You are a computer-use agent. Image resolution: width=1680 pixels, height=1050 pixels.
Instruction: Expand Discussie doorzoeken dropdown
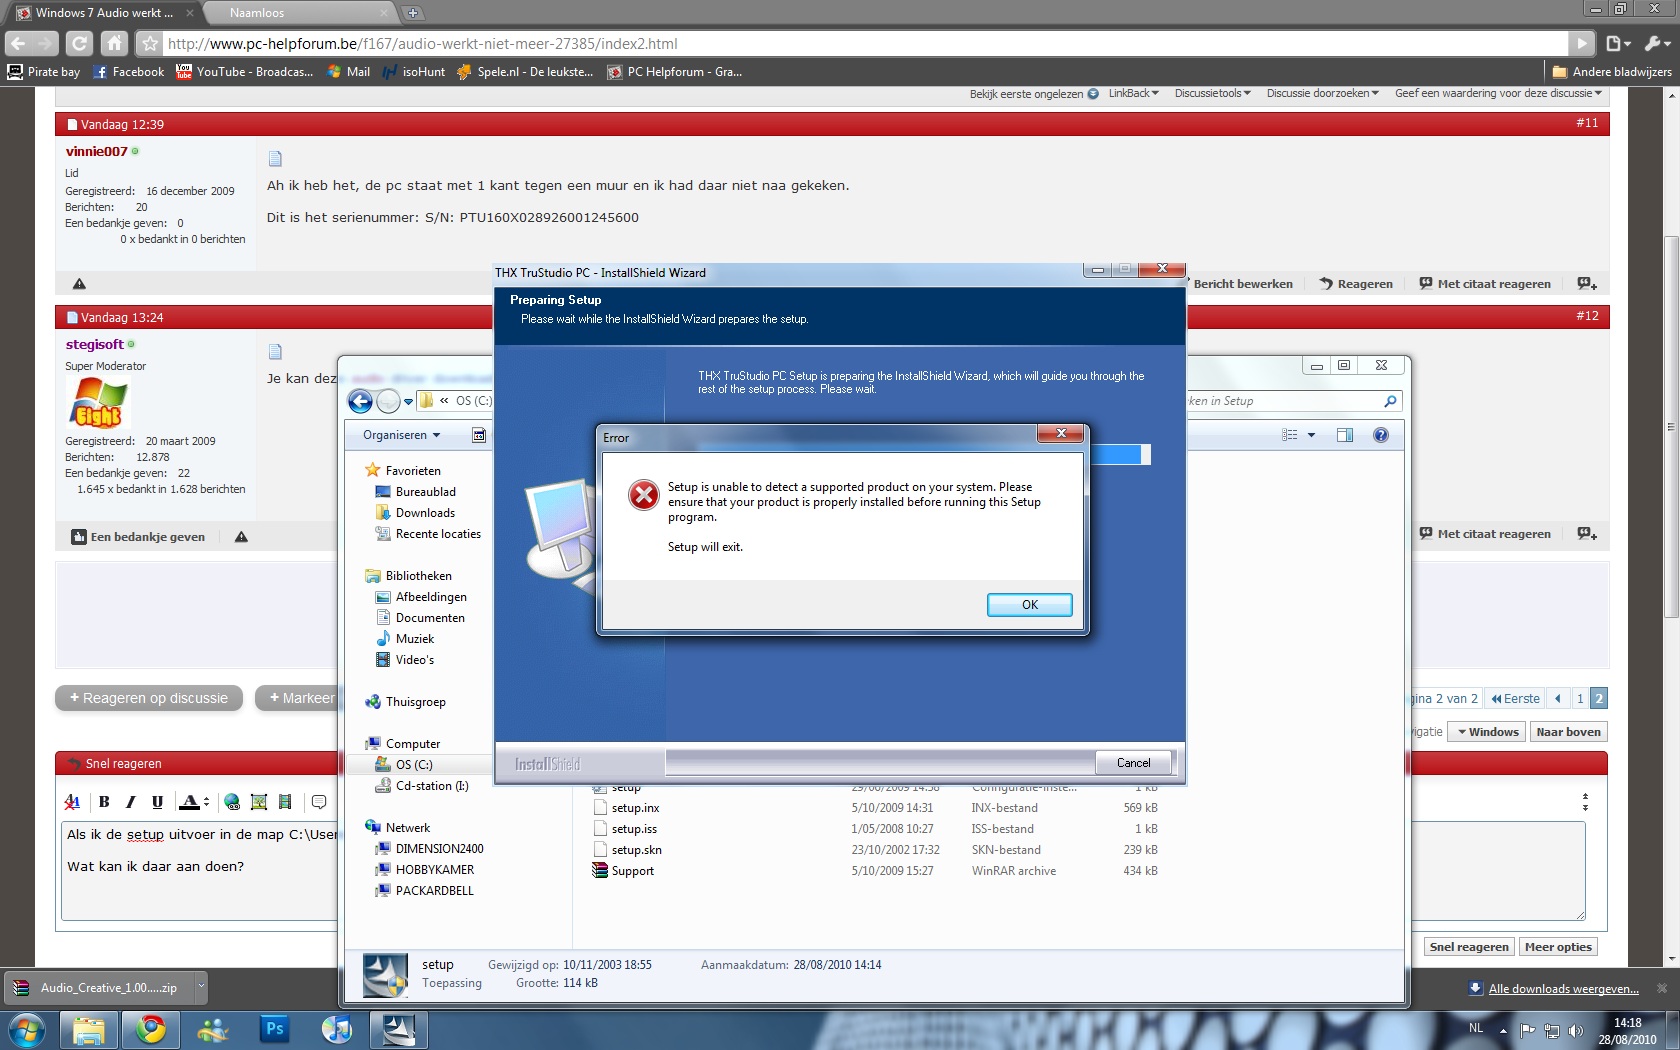click(1322, 93)
